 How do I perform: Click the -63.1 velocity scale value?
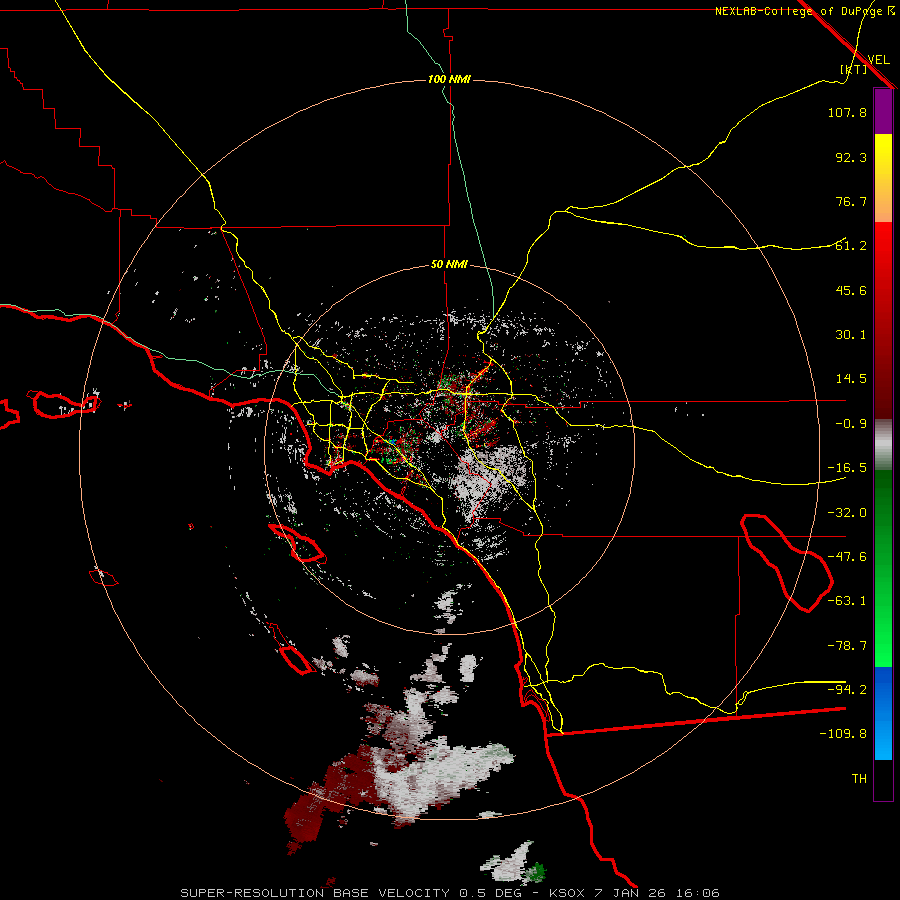[847, 601]
